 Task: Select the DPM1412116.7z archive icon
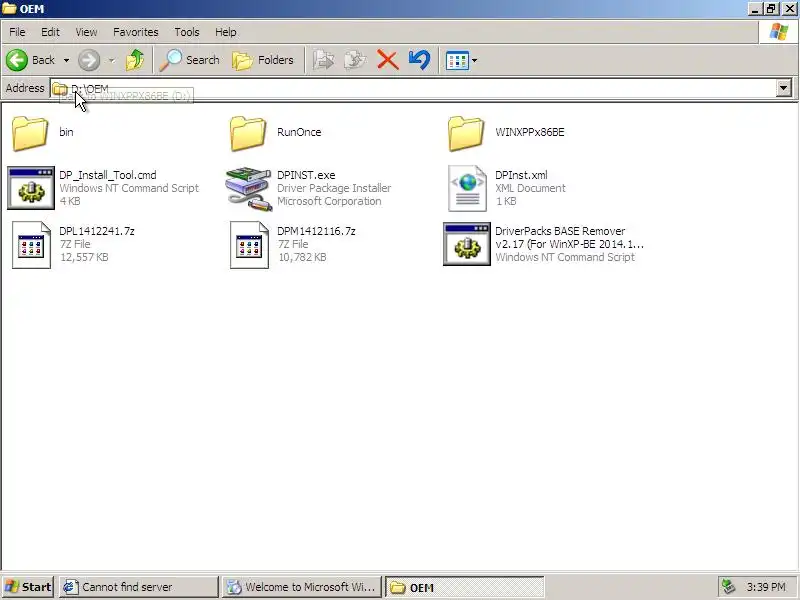[249, 245]
